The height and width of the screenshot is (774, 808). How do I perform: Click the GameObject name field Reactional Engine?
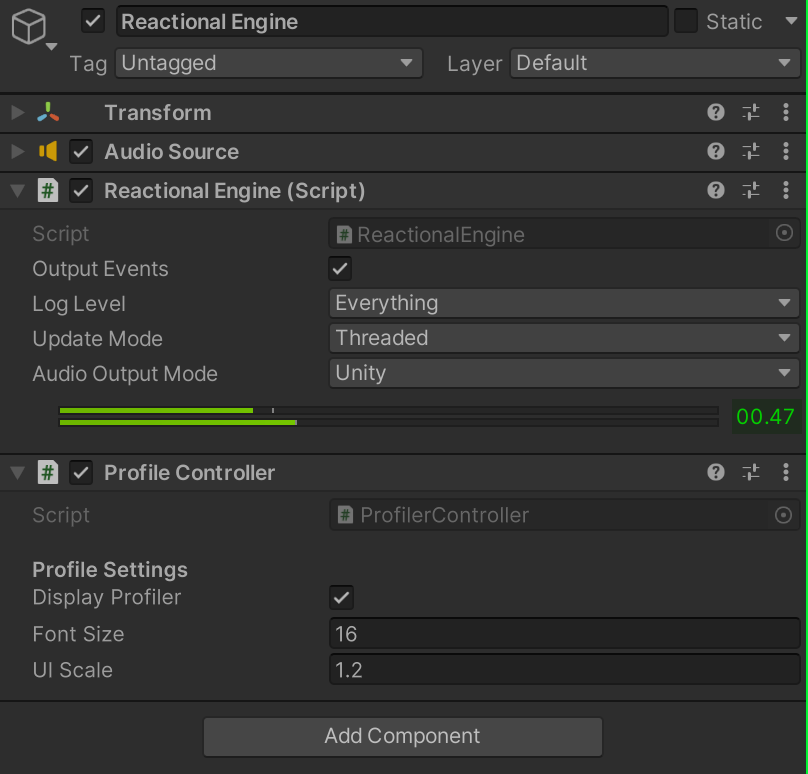392,22
